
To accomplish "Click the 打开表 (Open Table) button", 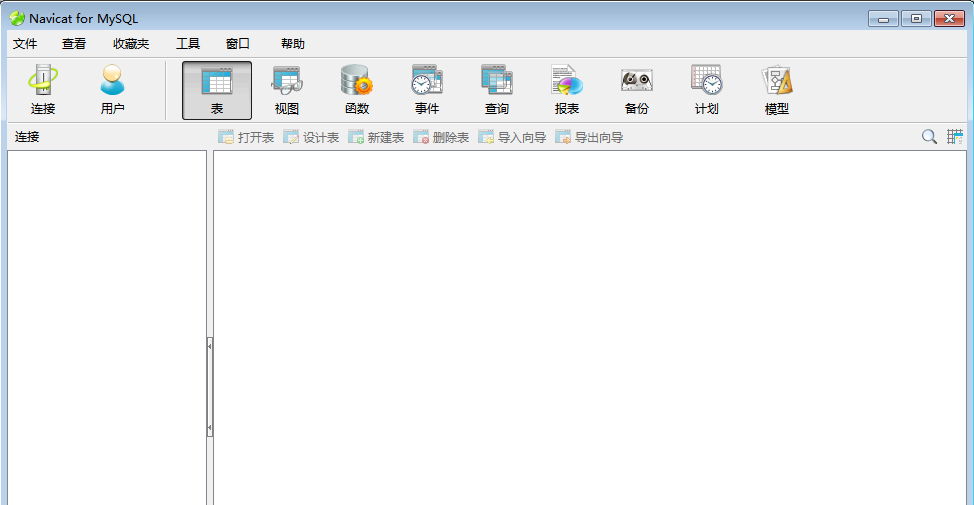I will 246,137.
